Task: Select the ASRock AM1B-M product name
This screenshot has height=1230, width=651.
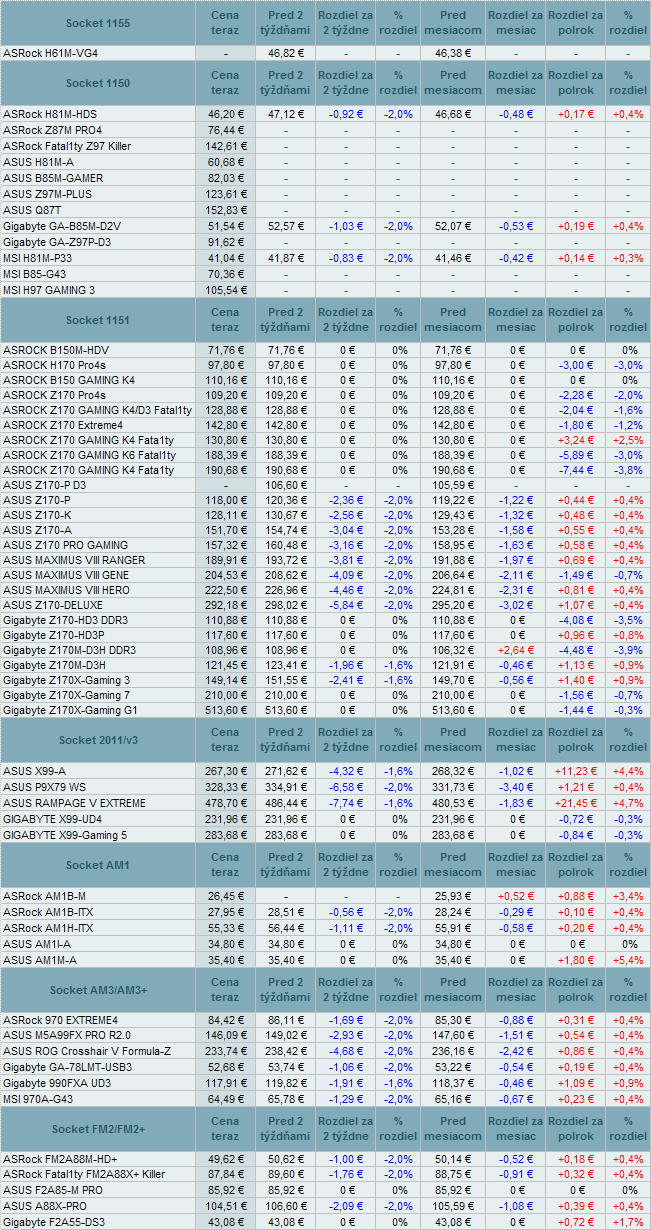Action: point(44,897)
